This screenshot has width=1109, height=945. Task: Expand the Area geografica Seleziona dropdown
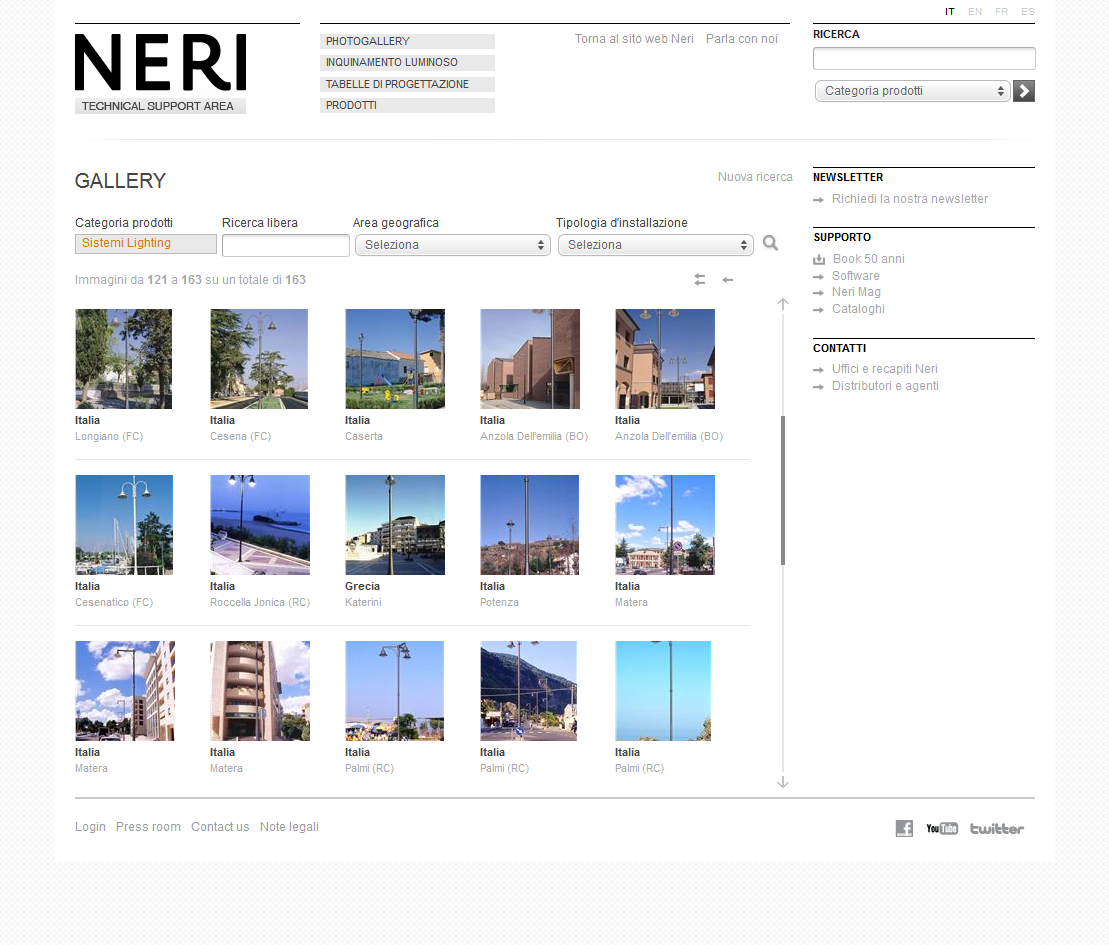click(453, 245)
